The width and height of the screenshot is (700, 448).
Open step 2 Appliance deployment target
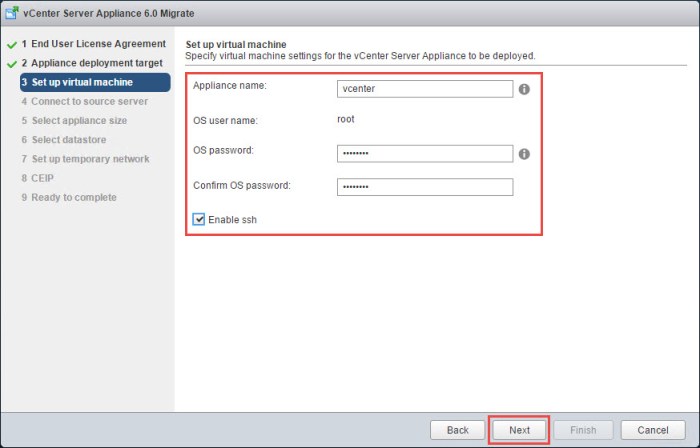pyautogui.click(x=96, y=63)
